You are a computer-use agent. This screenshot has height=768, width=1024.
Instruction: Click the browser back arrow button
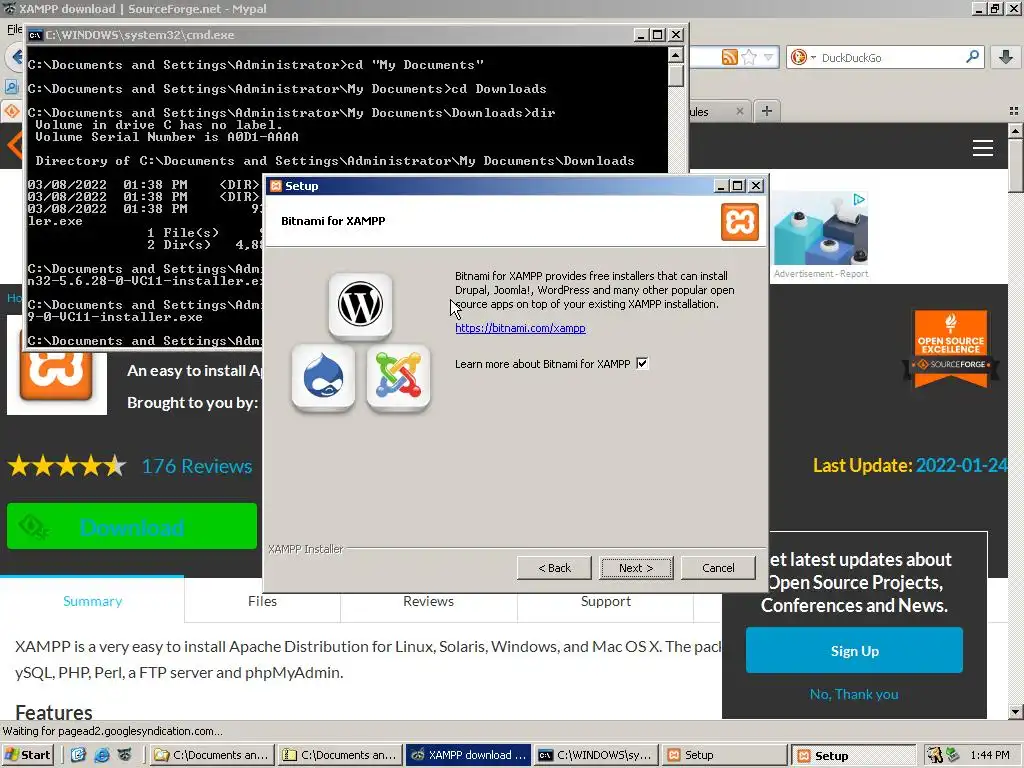tap(16, 57)
